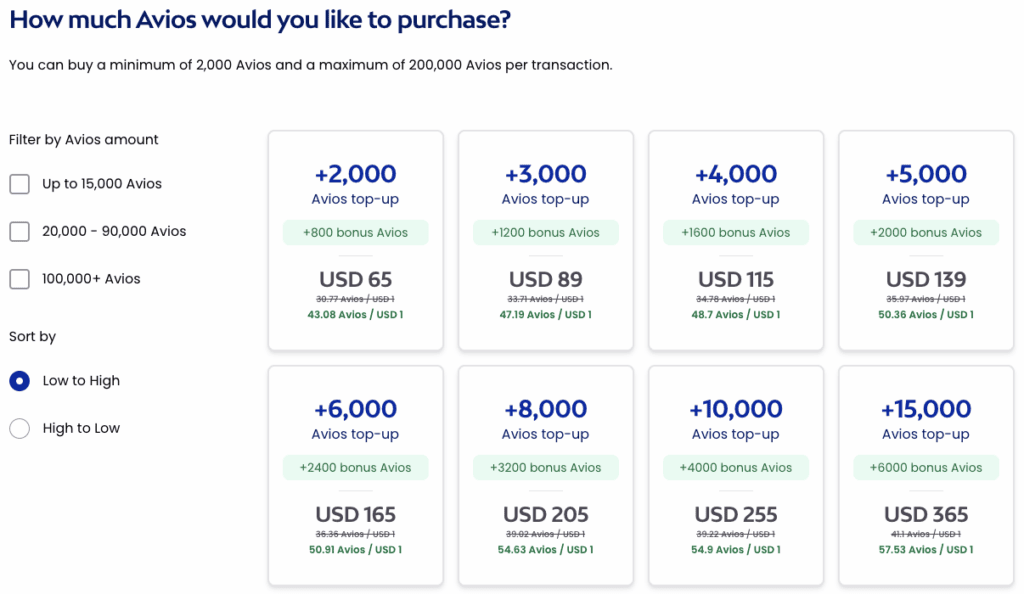The image size is (1024, 594).
Task: Click the USD 255 price
Action: pyautogui.click(x=735, y=515)
